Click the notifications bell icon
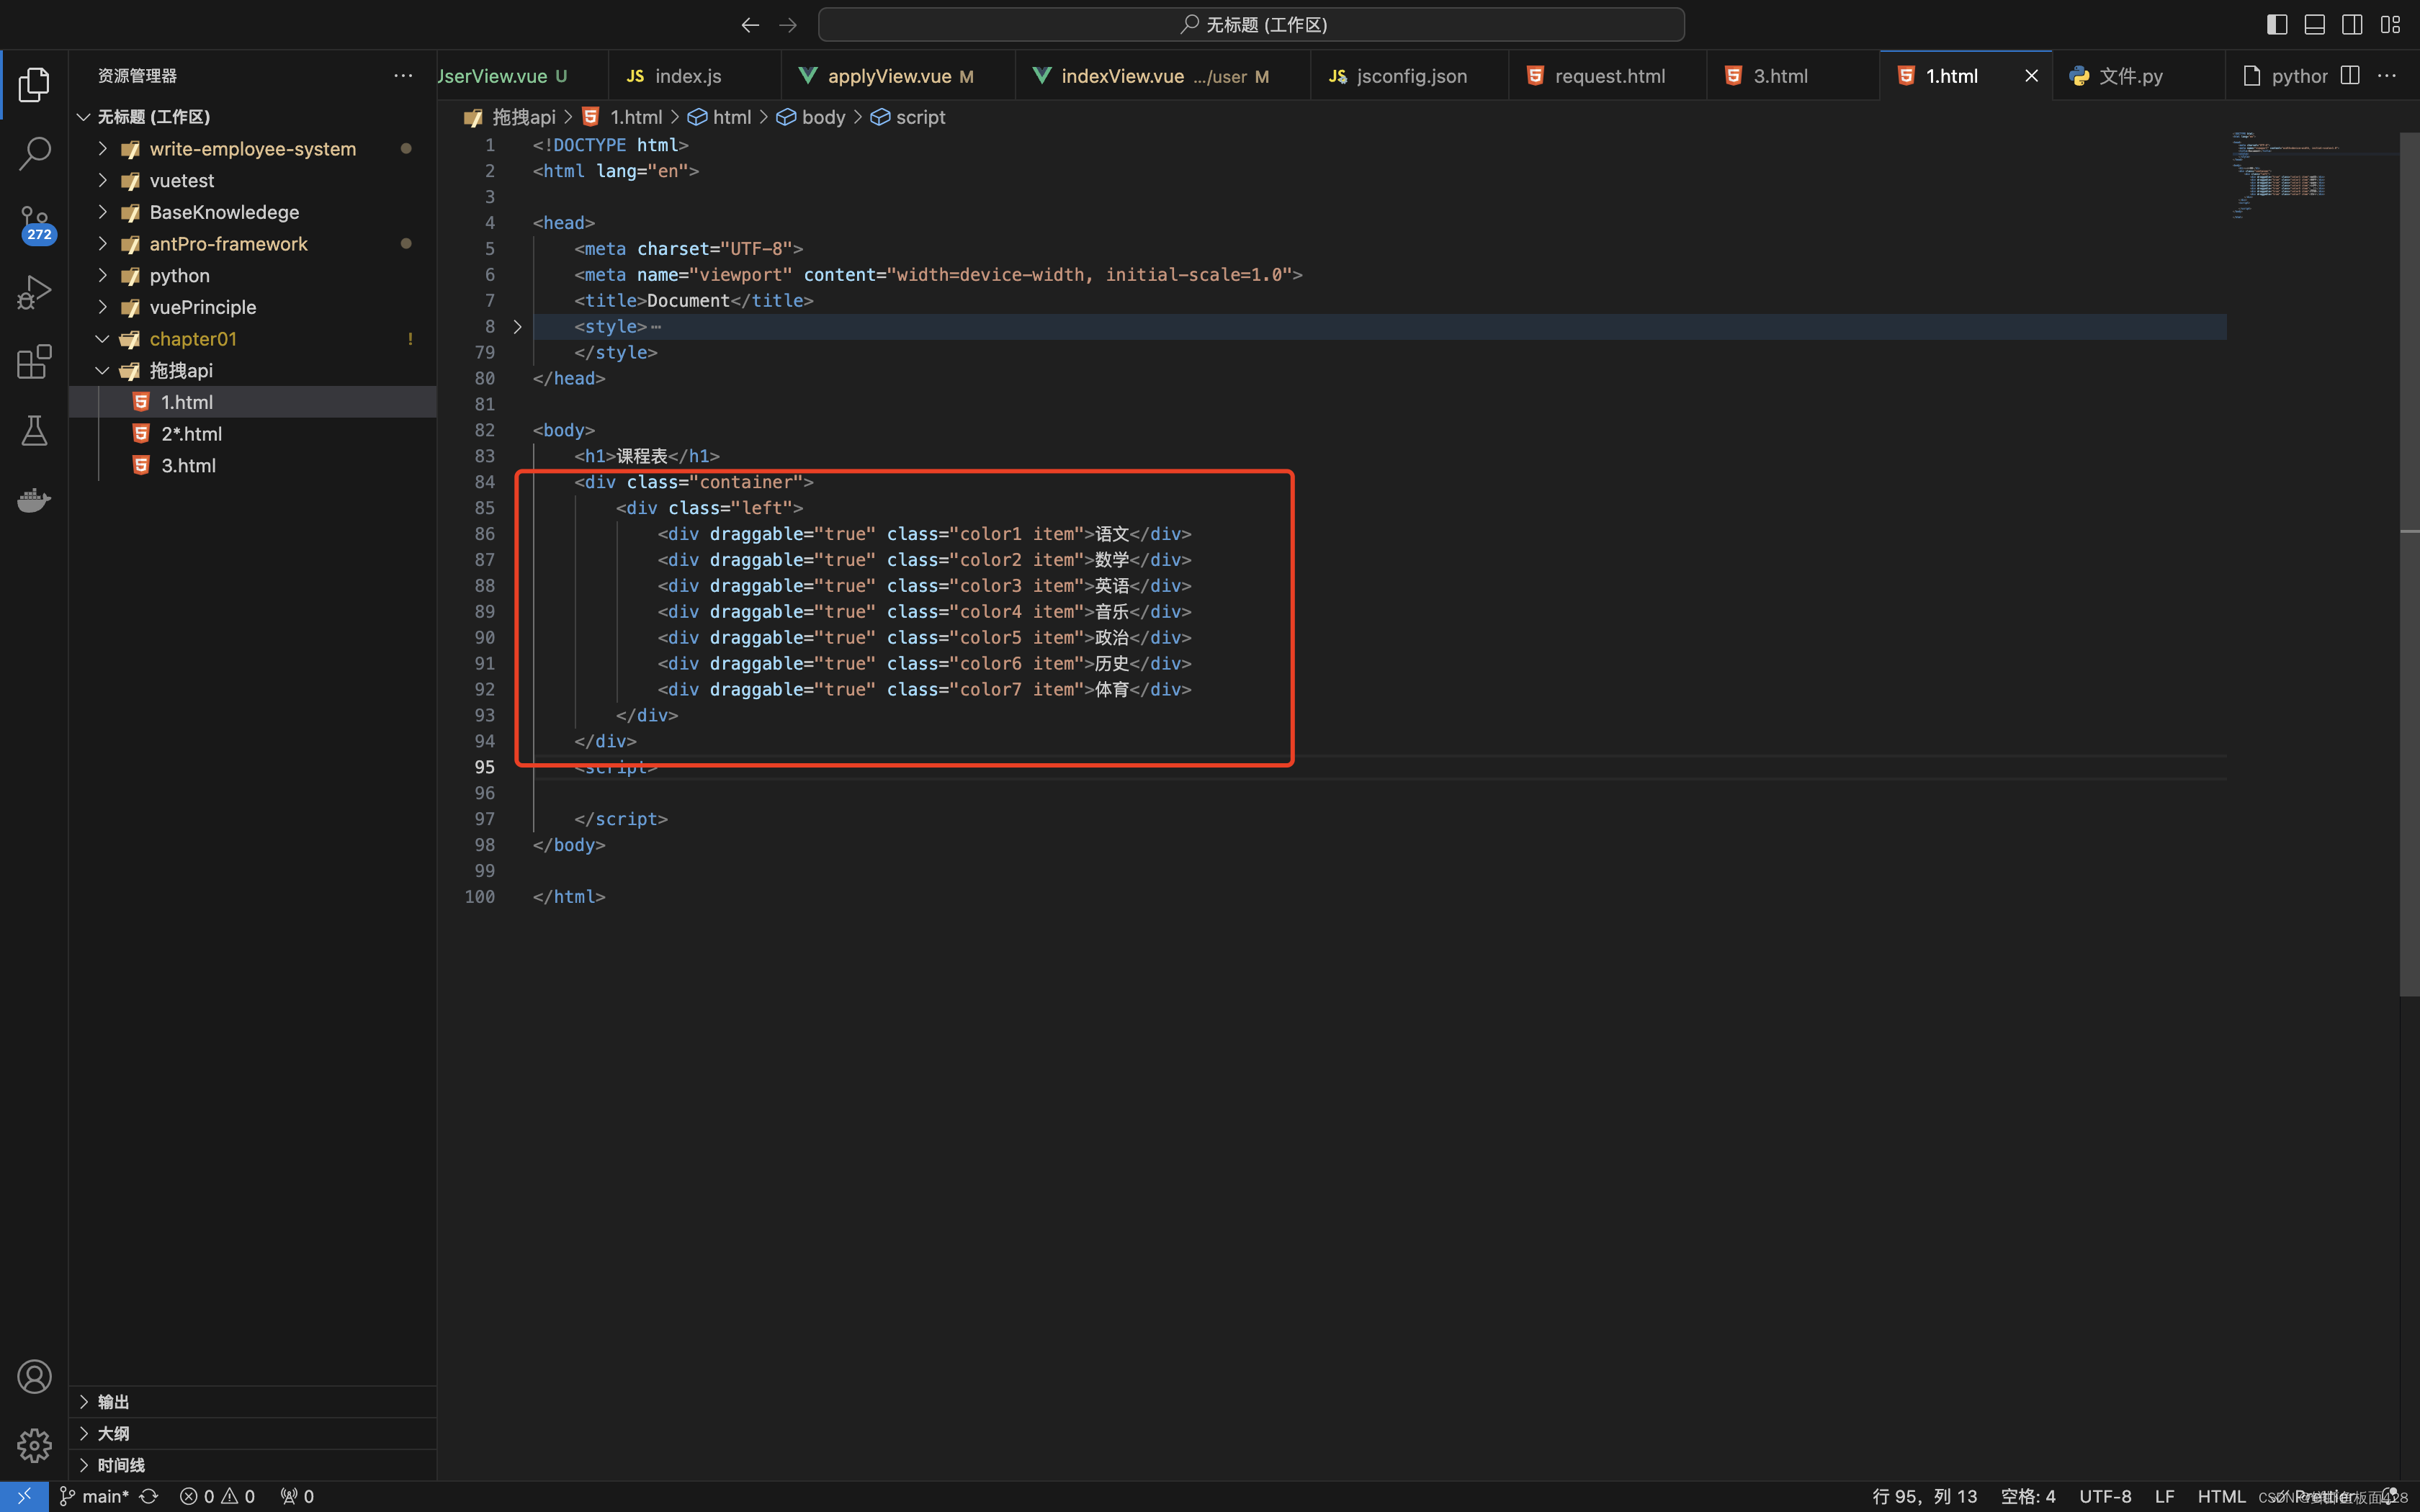The height and width of the screenshot is (1512, 2420). click(2390, 1496)
